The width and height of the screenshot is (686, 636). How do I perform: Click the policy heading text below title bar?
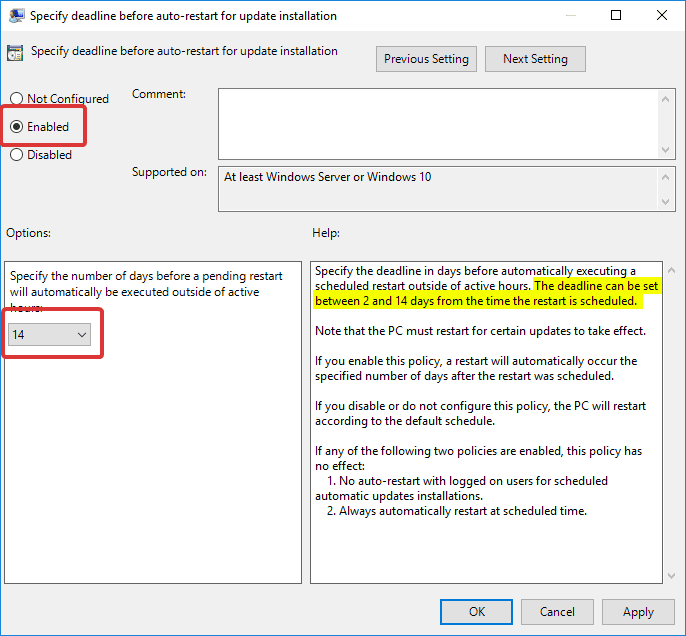[184, 51]
